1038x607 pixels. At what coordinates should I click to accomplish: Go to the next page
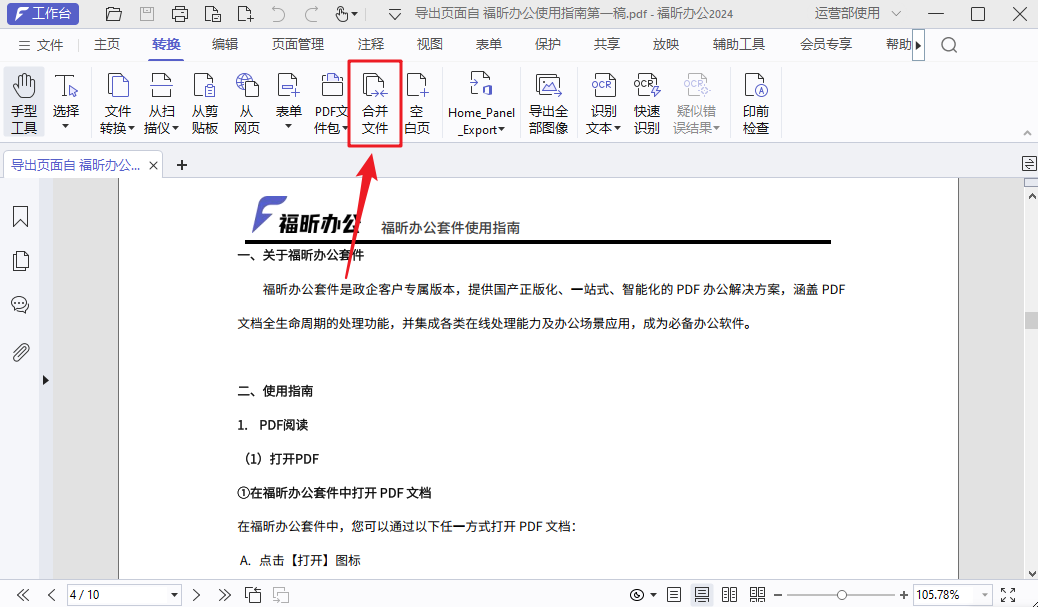[x=196, y=595]
